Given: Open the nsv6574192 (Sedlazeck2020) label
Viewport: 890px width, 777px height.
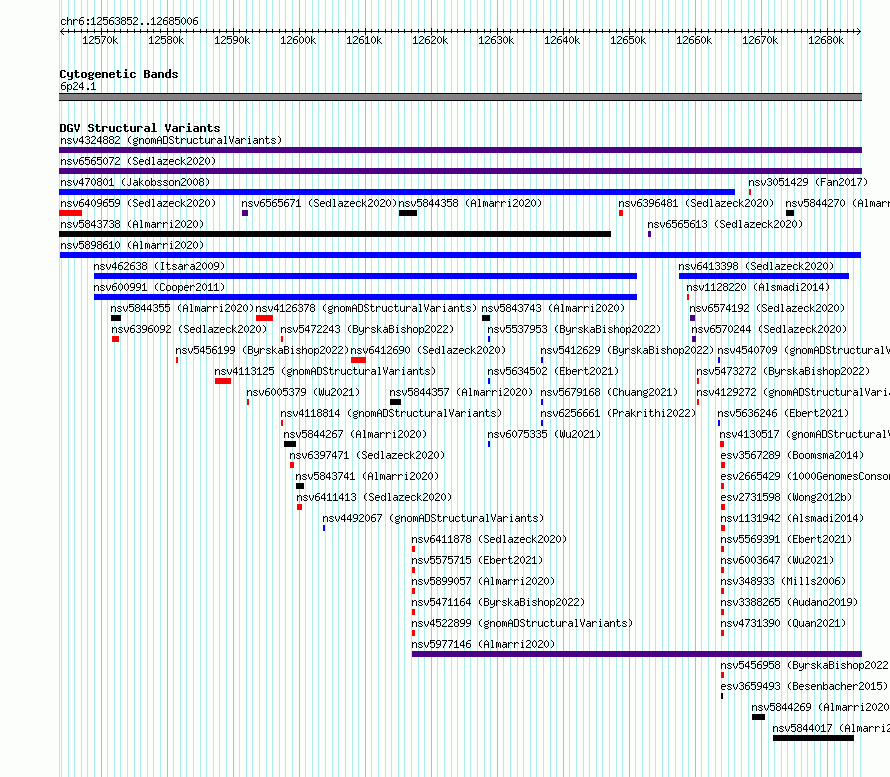Looking at the screenshot, I should 767,308.
